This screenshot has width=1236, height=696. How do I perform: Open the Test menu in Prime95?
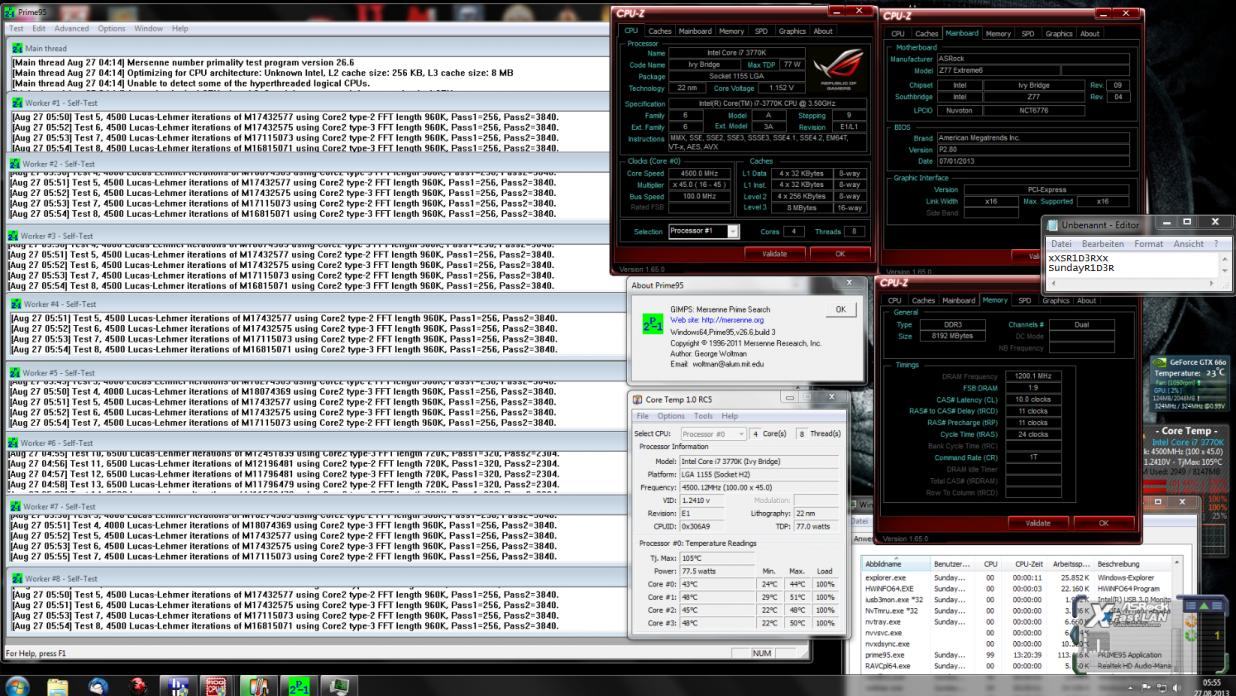pos(16,28)
